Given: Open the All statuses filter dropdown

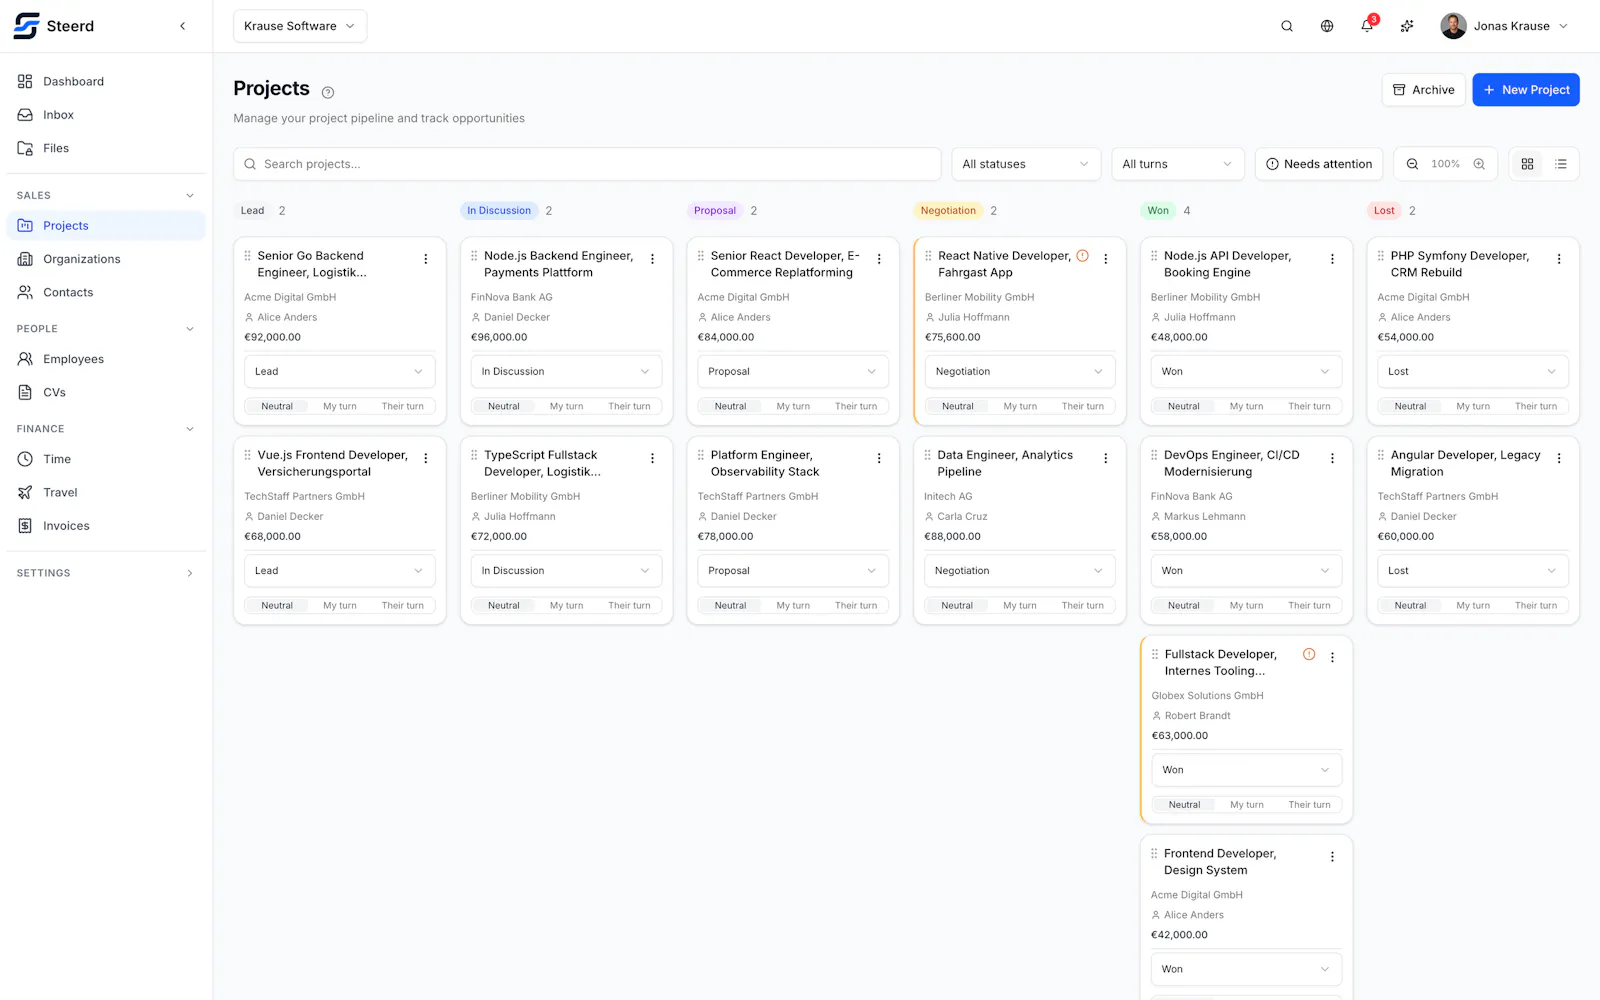Looking at the screenshot, I should click(x=1026, y=164).
